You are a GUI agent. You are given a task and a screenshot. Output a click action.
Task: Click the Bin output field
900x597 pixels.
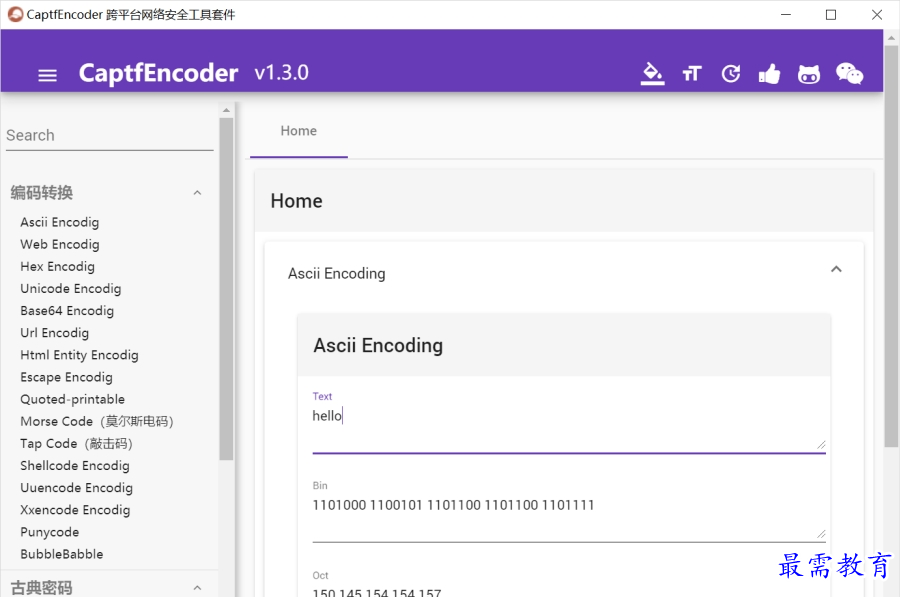569,512
